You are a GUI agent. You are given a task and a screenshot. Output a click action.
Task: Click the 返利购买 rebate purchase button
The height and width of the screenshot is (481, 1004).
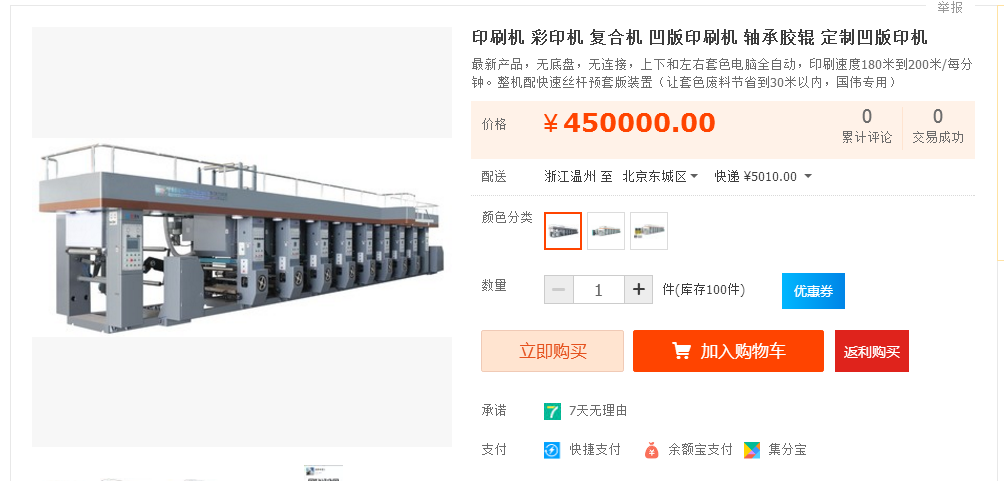(871, 351)
